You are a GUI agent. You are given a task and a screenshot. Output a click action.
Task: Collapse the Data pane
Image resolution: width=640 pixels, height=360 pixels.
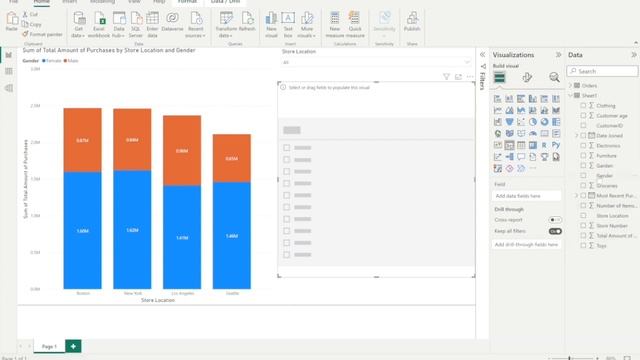point(633,55)
